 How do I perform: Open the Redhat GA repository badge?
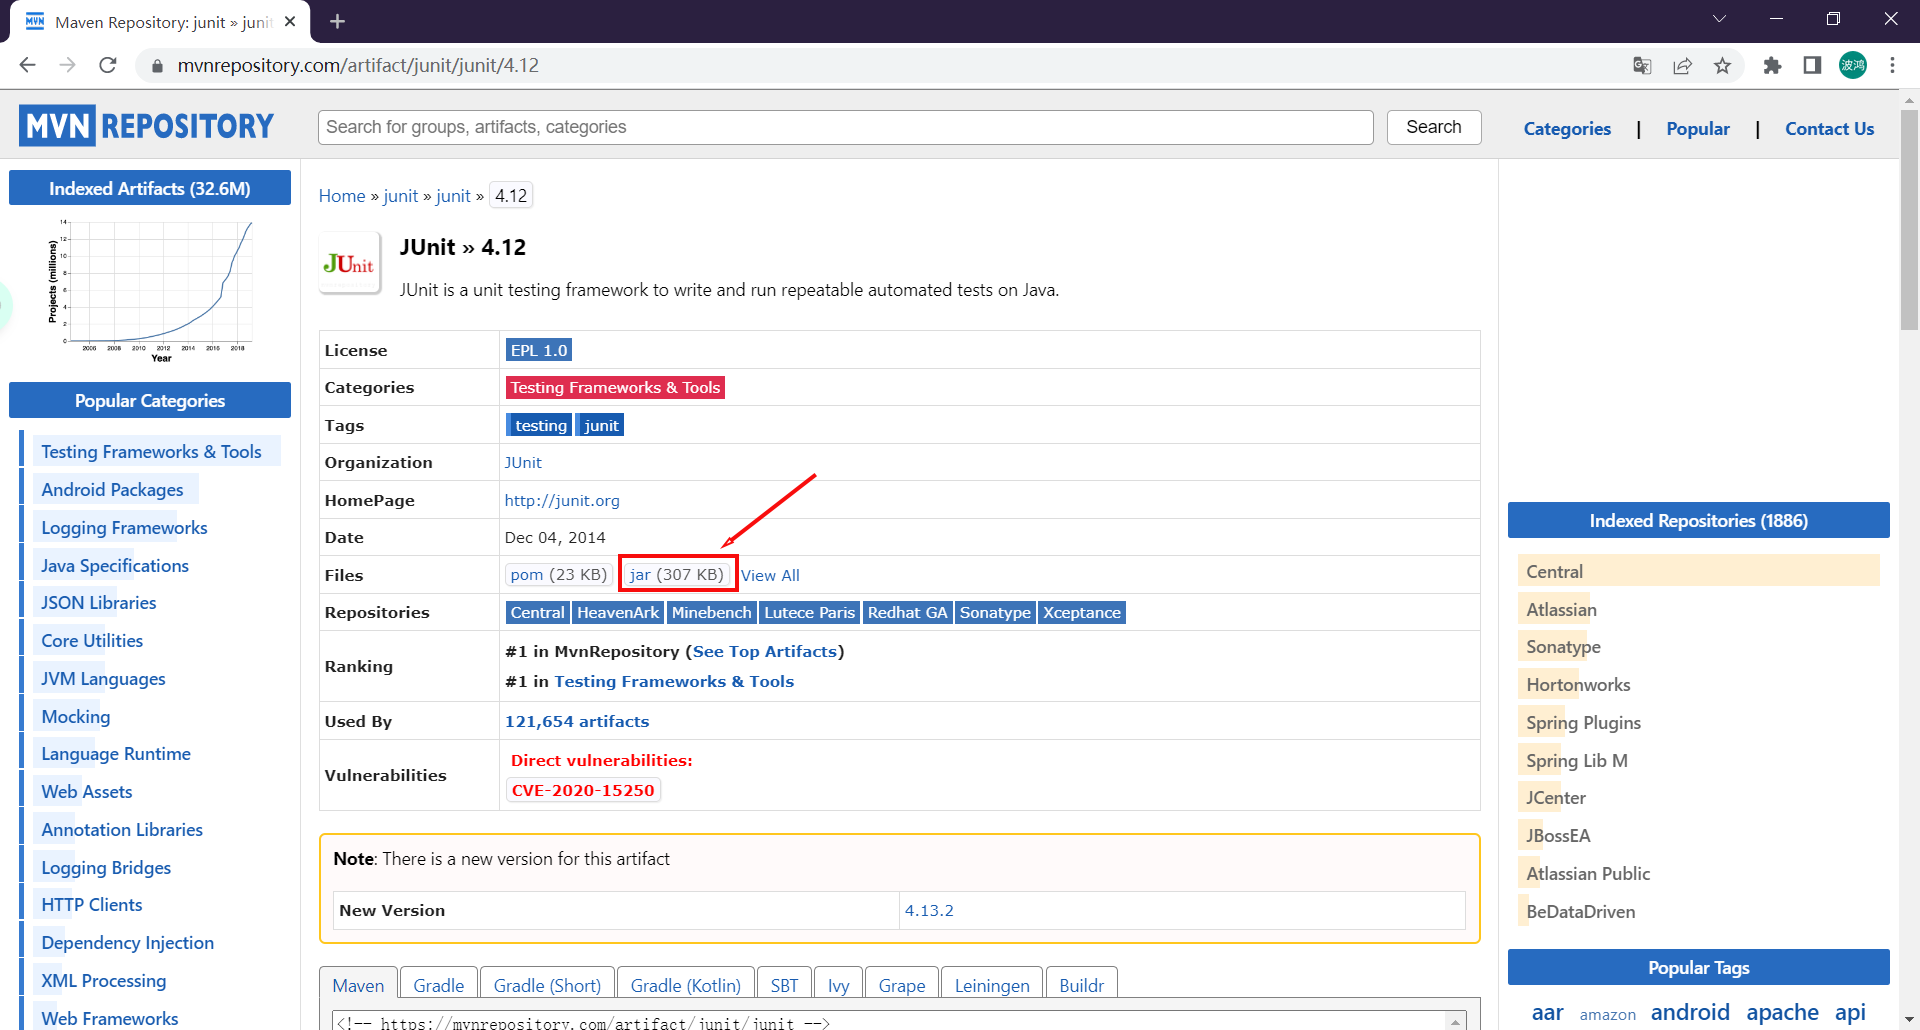(x=907, y=613)
